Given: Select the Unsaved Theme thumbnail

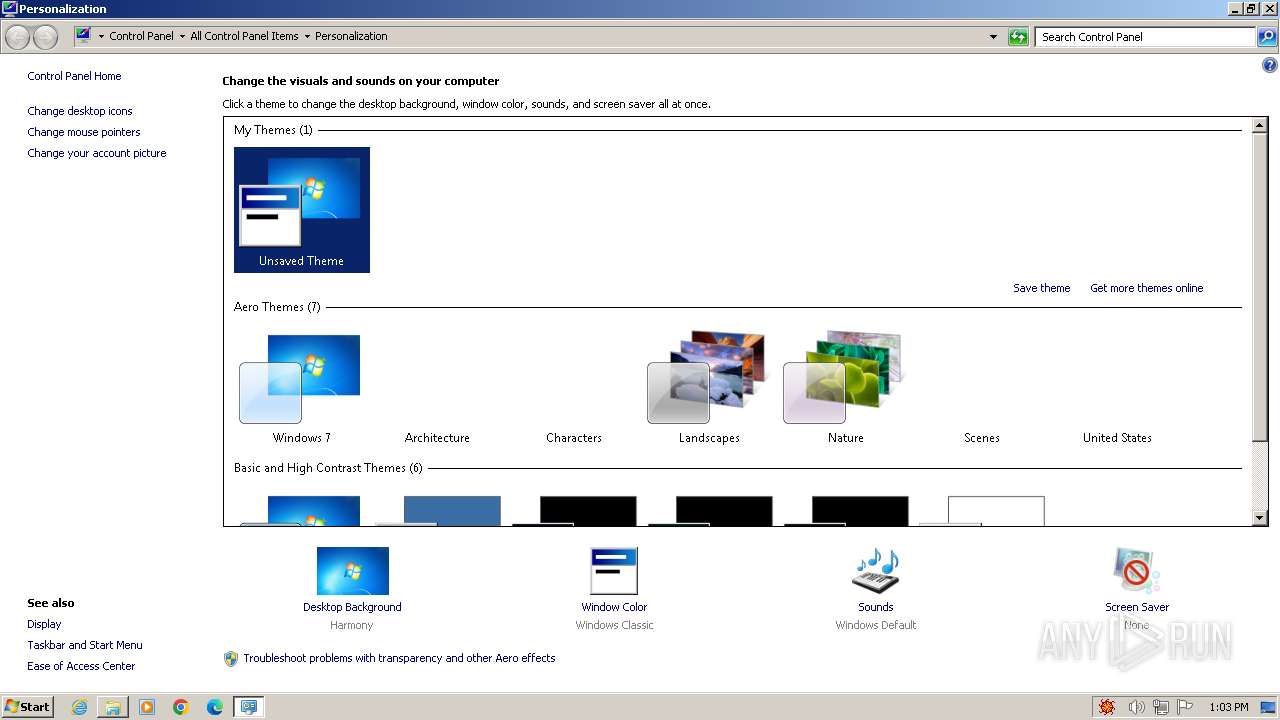Looking at the screenshot, I should point(301,210).
